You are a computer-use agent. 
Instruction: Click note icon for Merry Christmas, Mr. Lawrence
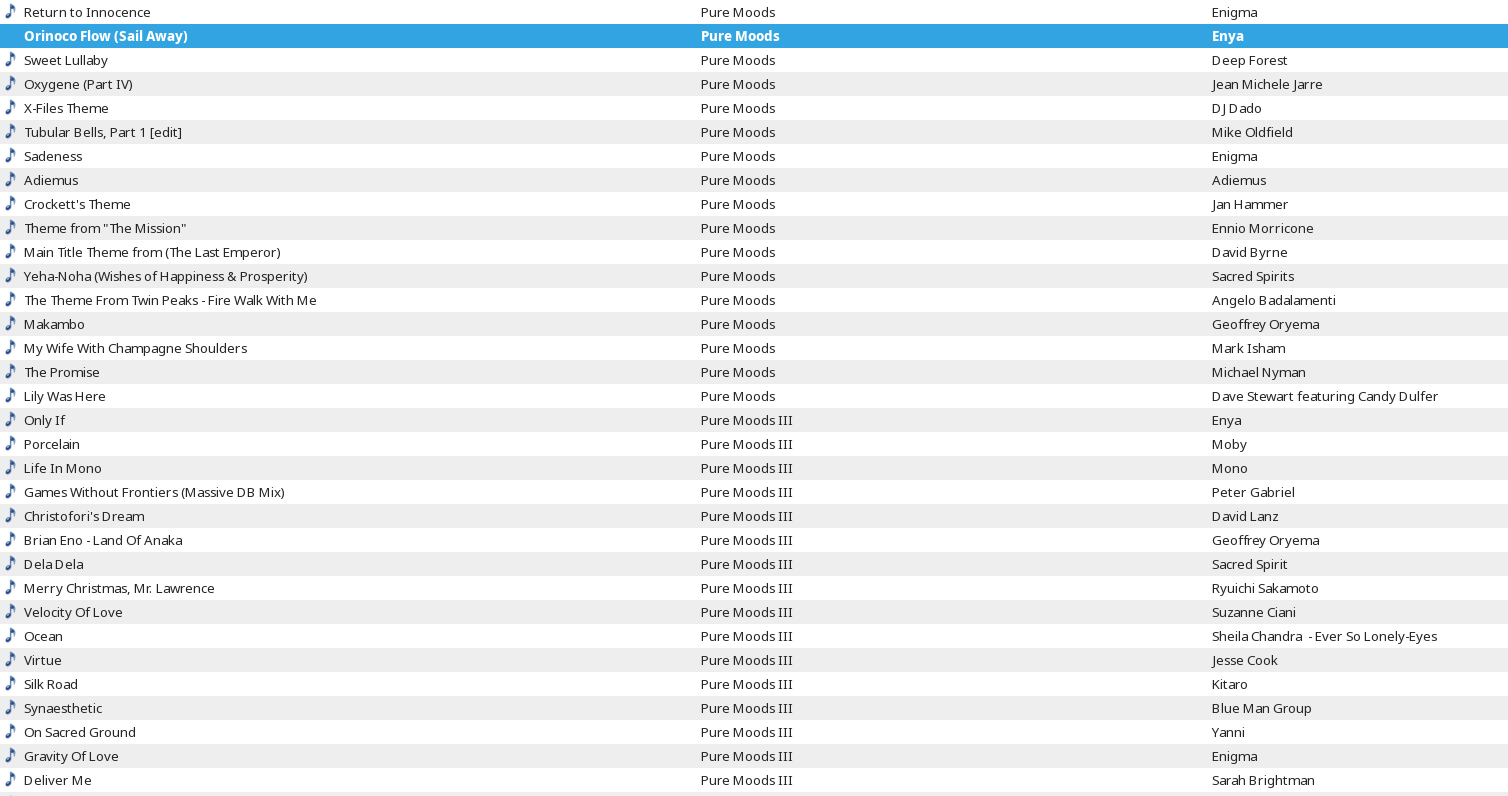click(x=11, y=587)
